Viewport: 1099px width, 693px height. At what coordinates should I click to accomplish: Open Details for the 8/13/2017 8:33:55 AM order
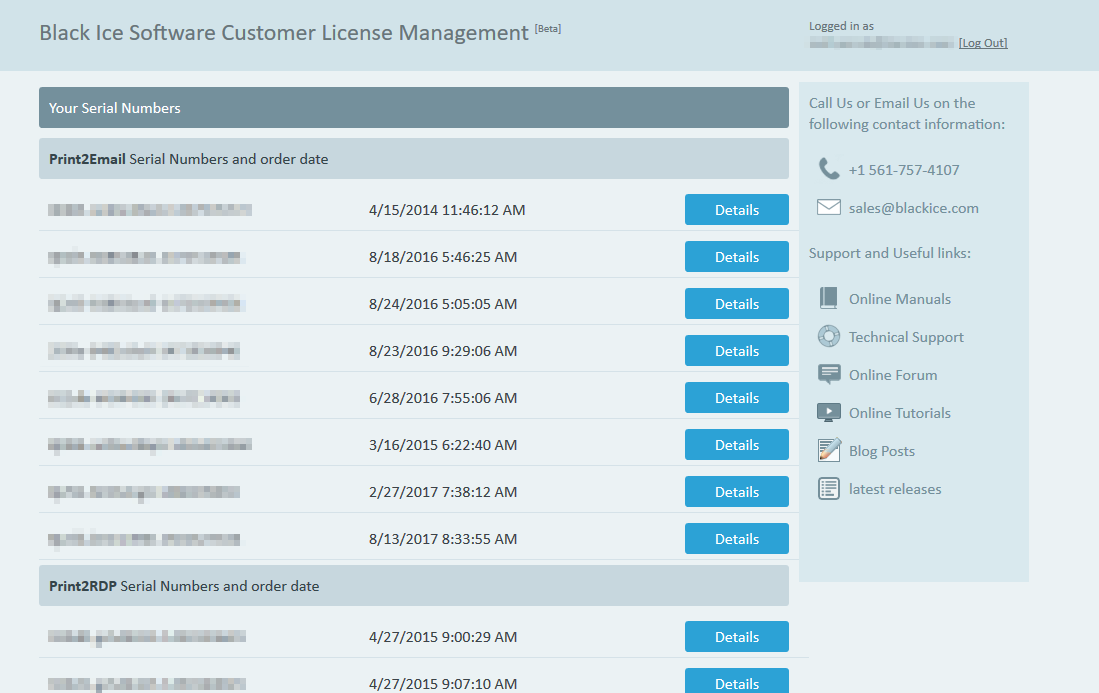[x=737, y=538]
